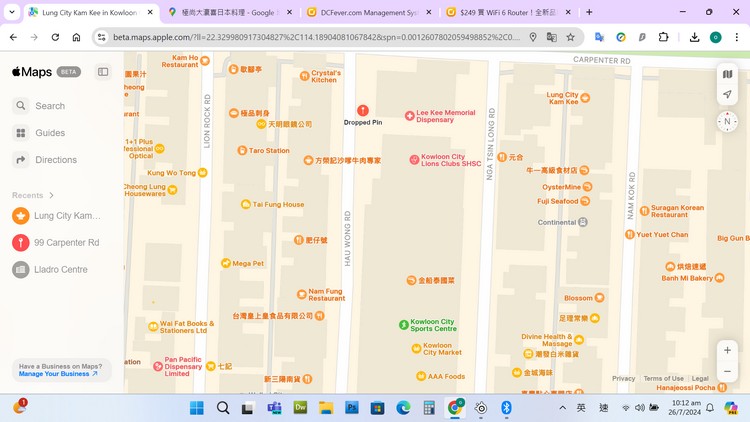The width and height of the screenshot is (750, 422).
Task: Select the Continental marker
Action: [583, 222]
